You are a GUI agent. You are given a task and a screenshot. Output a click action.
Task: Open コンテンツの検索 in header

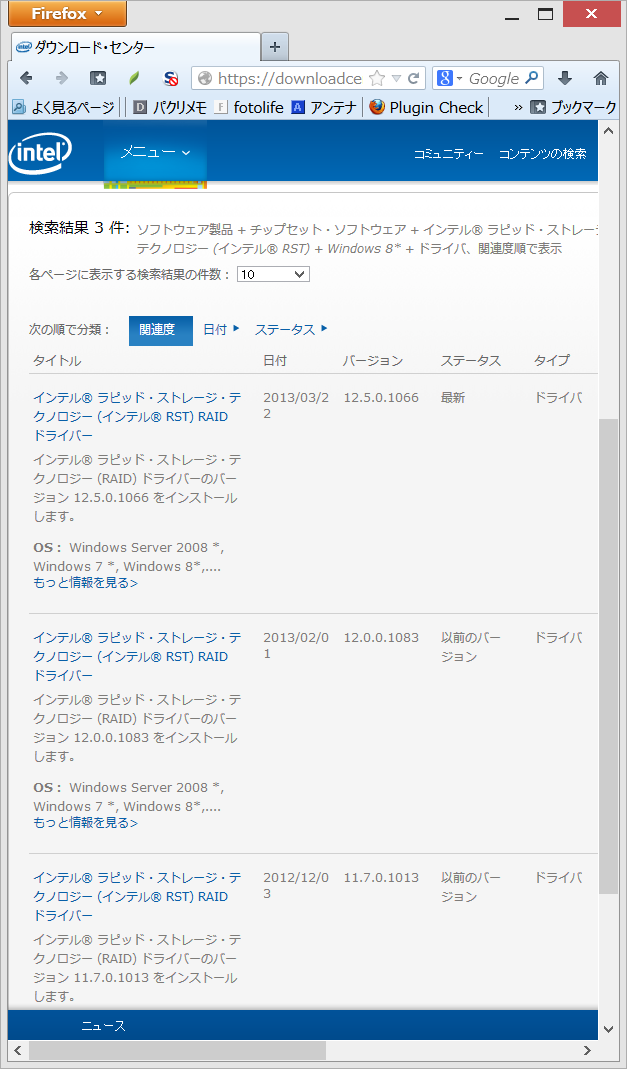542,154
